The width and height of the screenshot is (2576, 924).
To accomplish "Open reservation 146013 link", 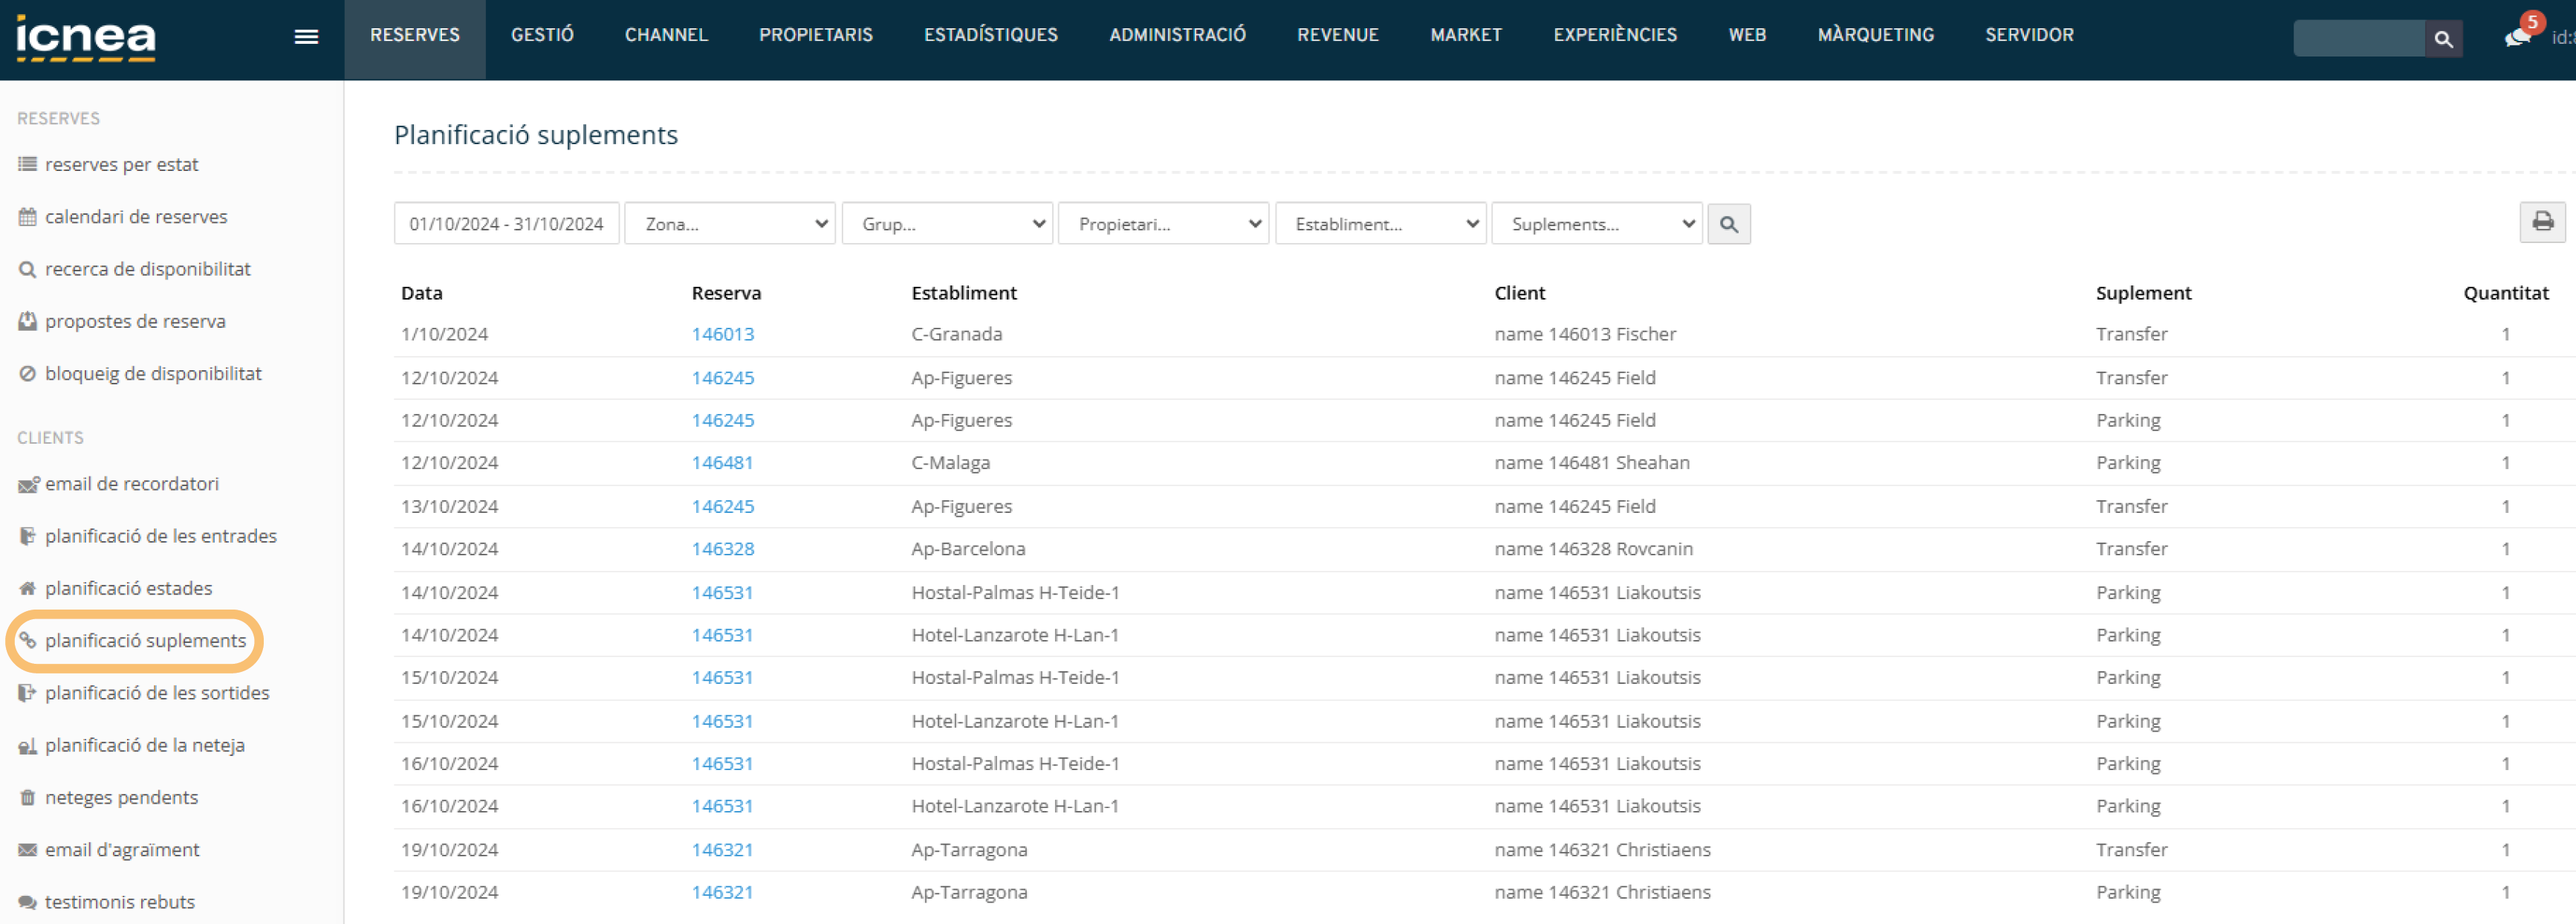I will click(722, 334).
